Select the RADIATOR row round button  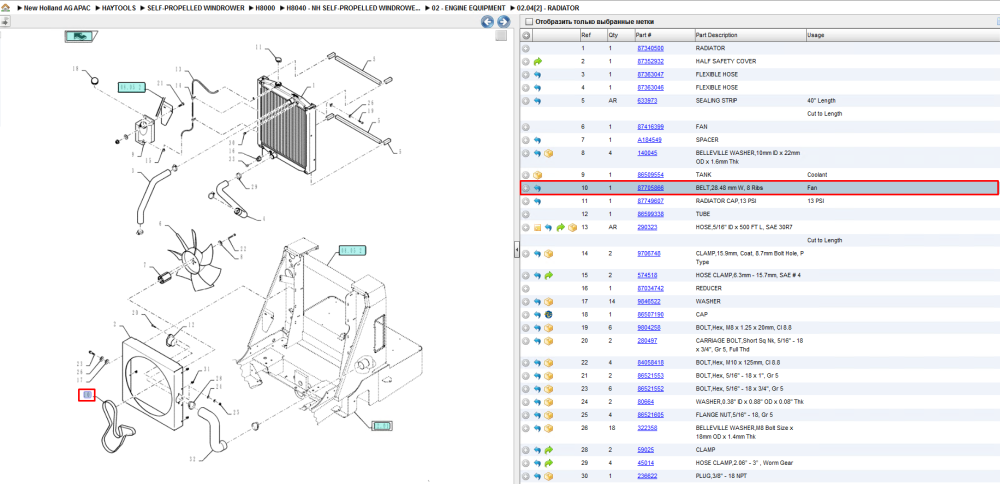[526, 48]
